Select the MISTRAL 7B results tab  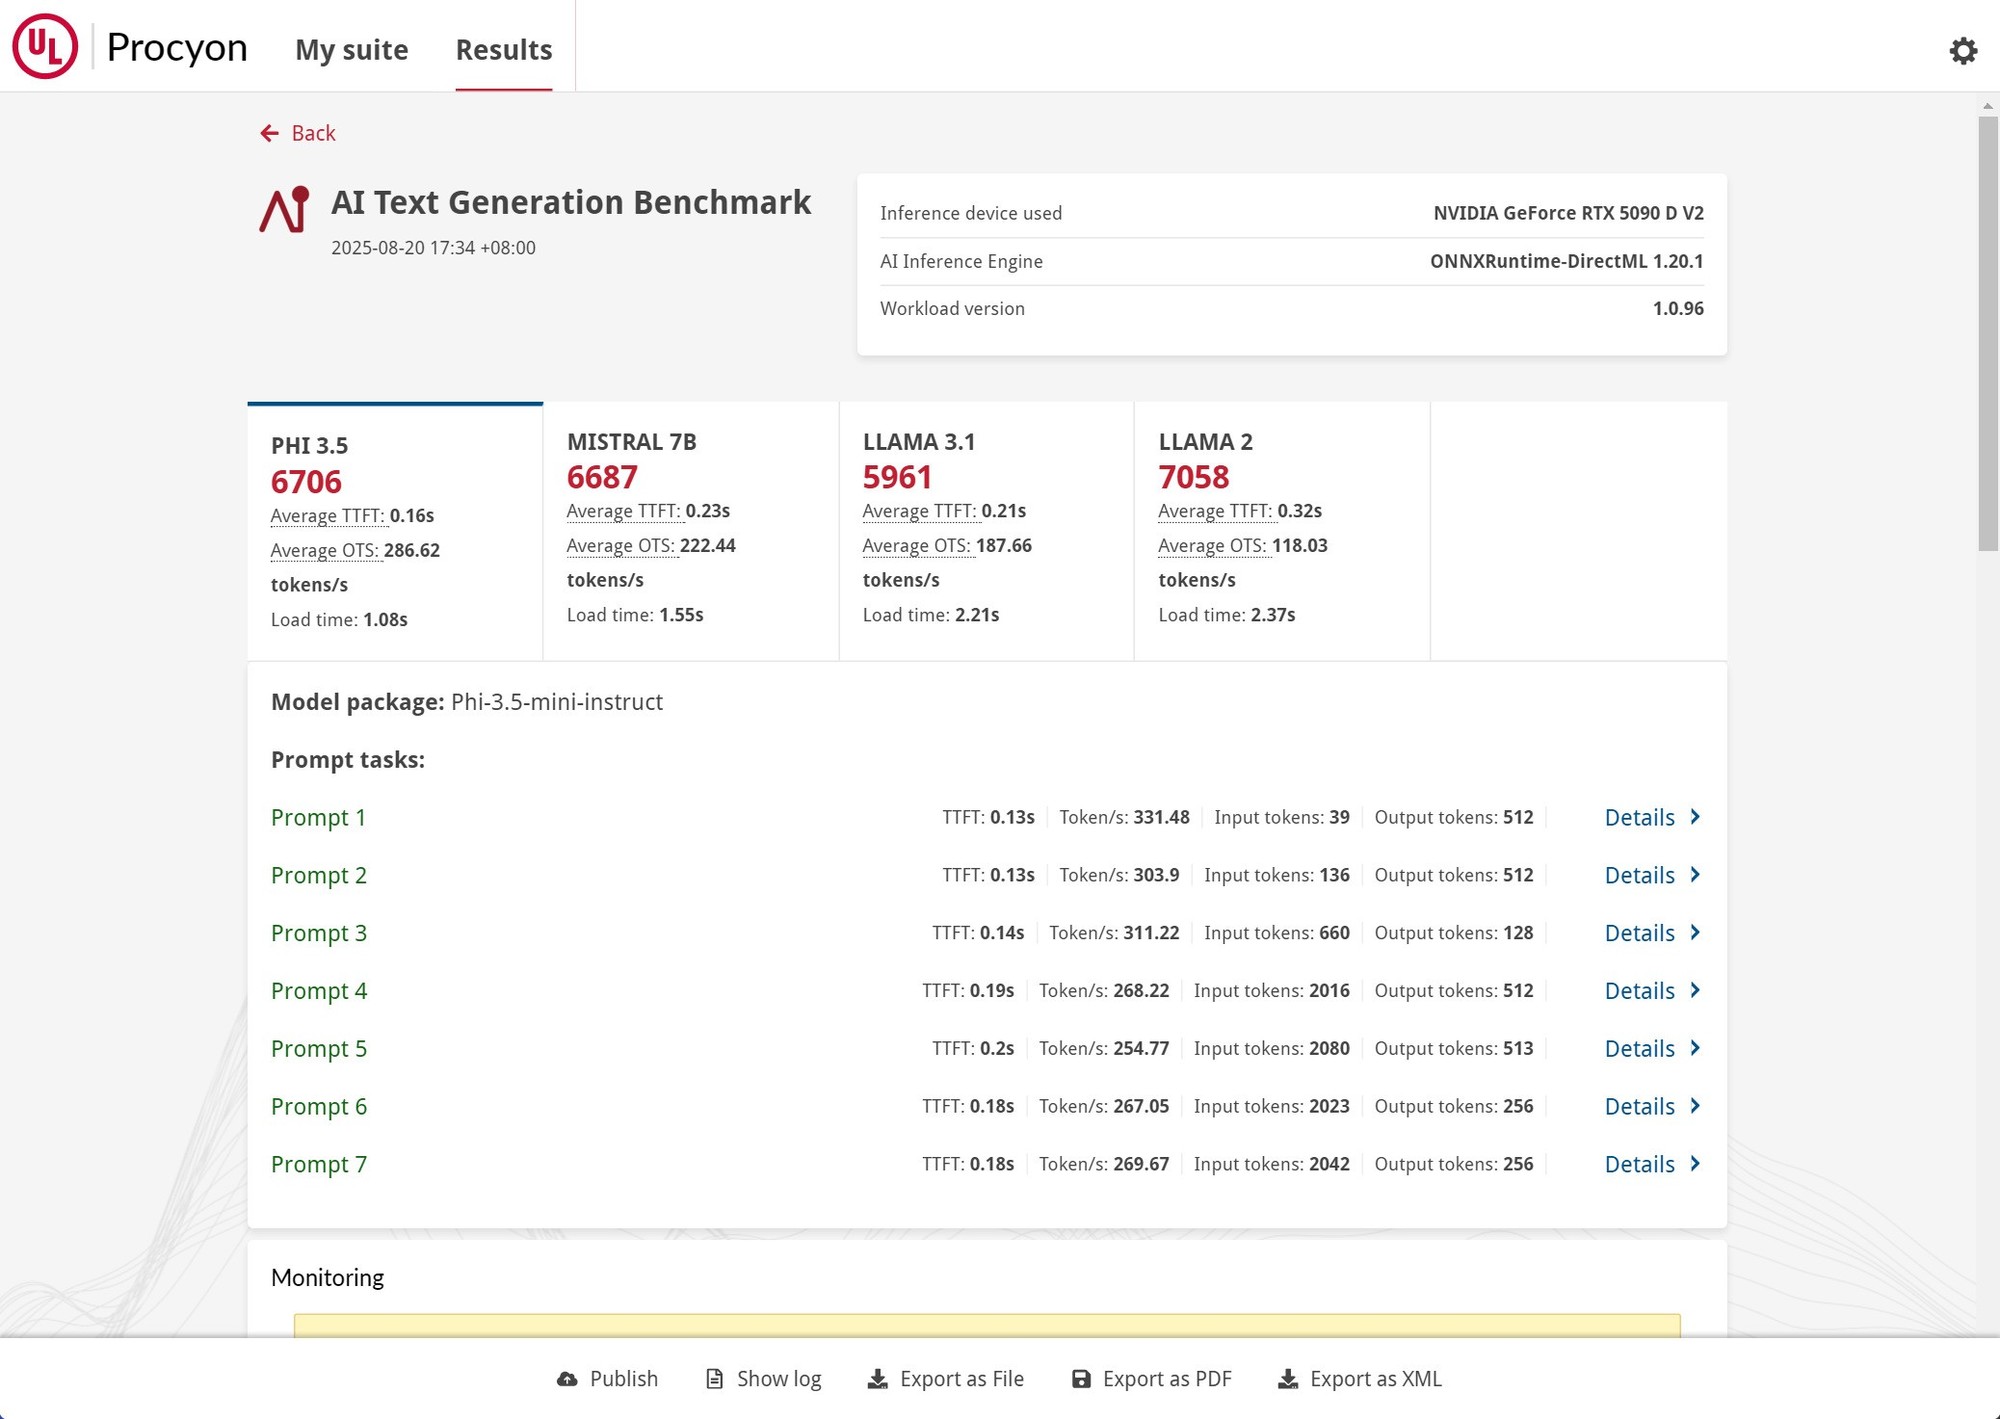(690, 530)
